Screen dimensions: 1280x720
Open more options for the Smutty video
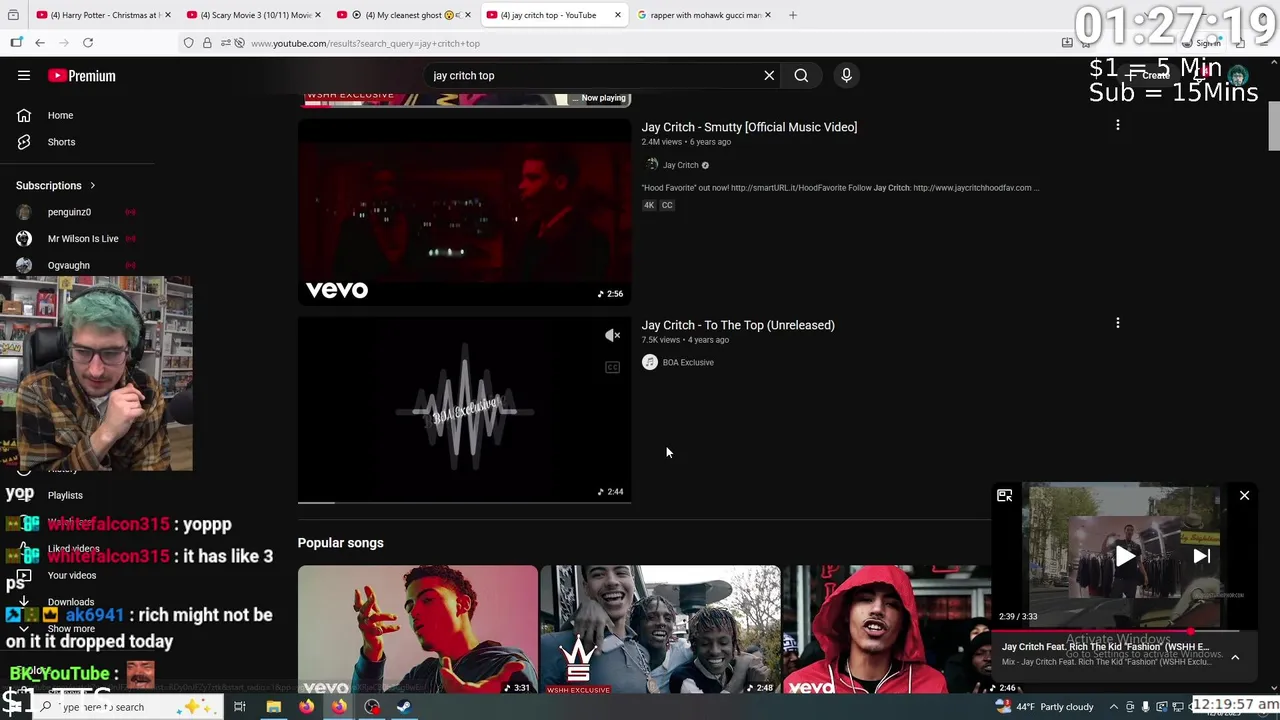click(x=1117, y=125)
